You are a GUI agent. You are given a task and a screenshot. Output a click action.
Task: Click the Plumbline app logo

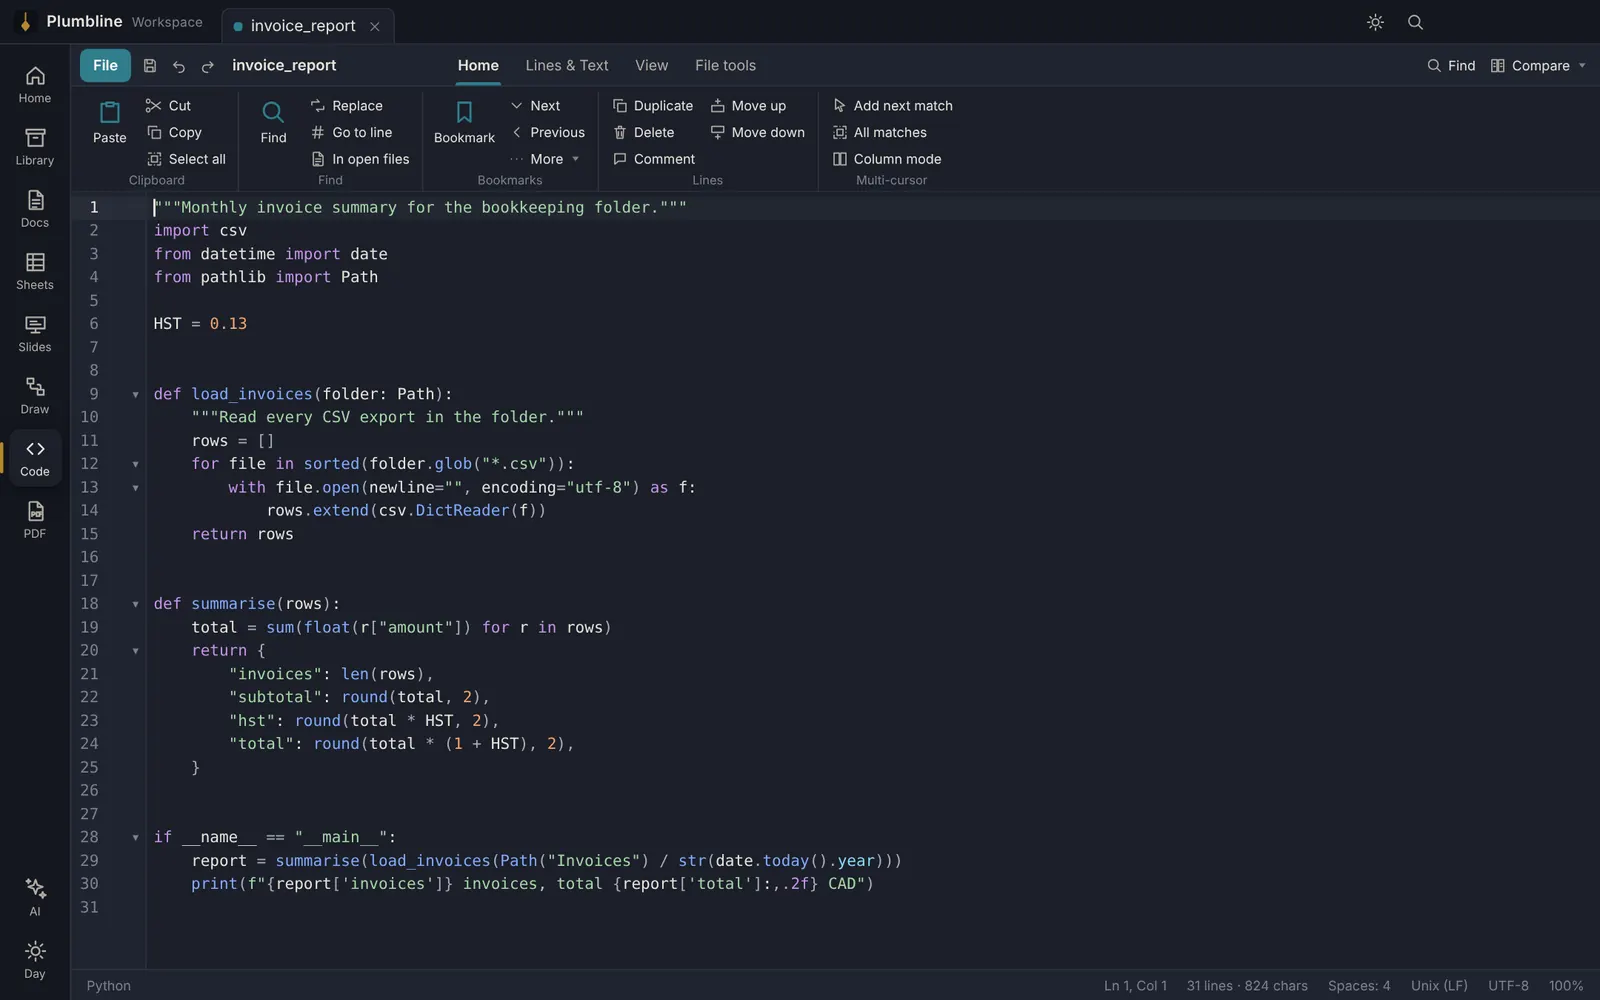pos(25,22)
